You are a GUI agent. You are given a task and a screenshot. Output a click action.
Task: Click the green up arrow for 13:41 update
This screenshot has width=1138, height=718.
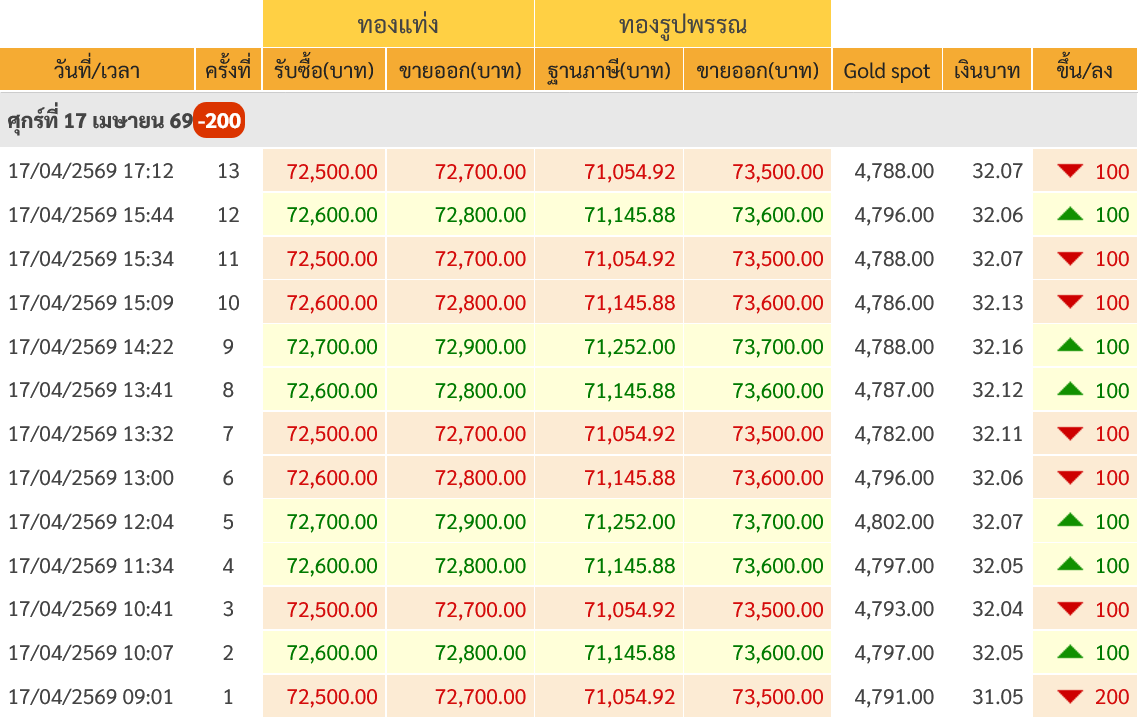point(1070,389)
